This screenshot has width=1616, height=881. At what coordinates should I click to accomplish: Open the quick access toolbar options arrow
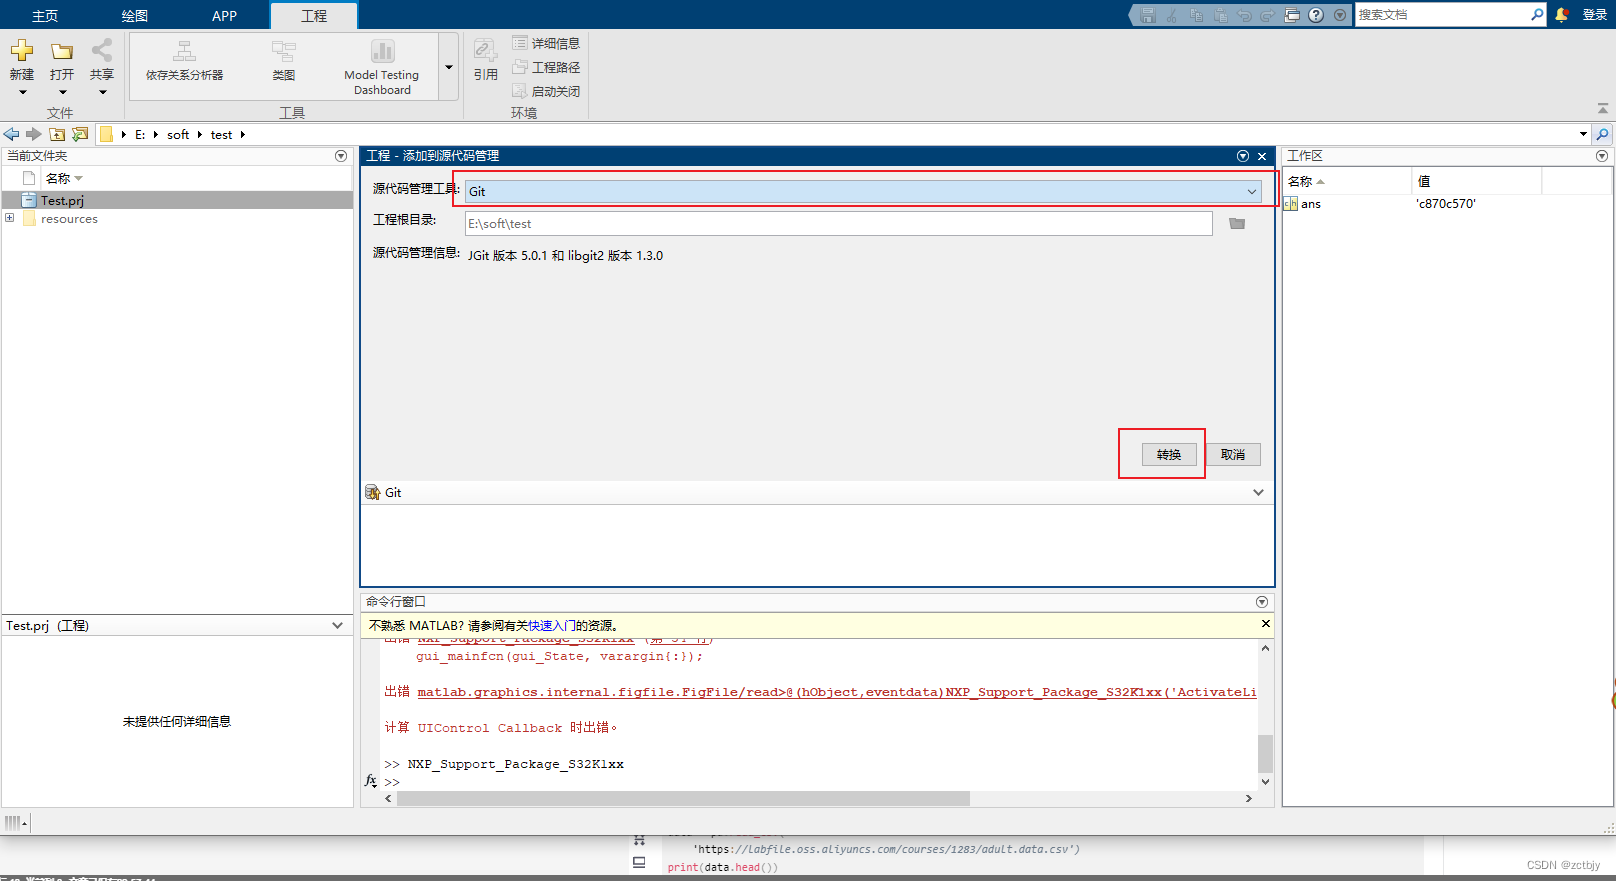pyautogui.click(x=1340, y=15)
